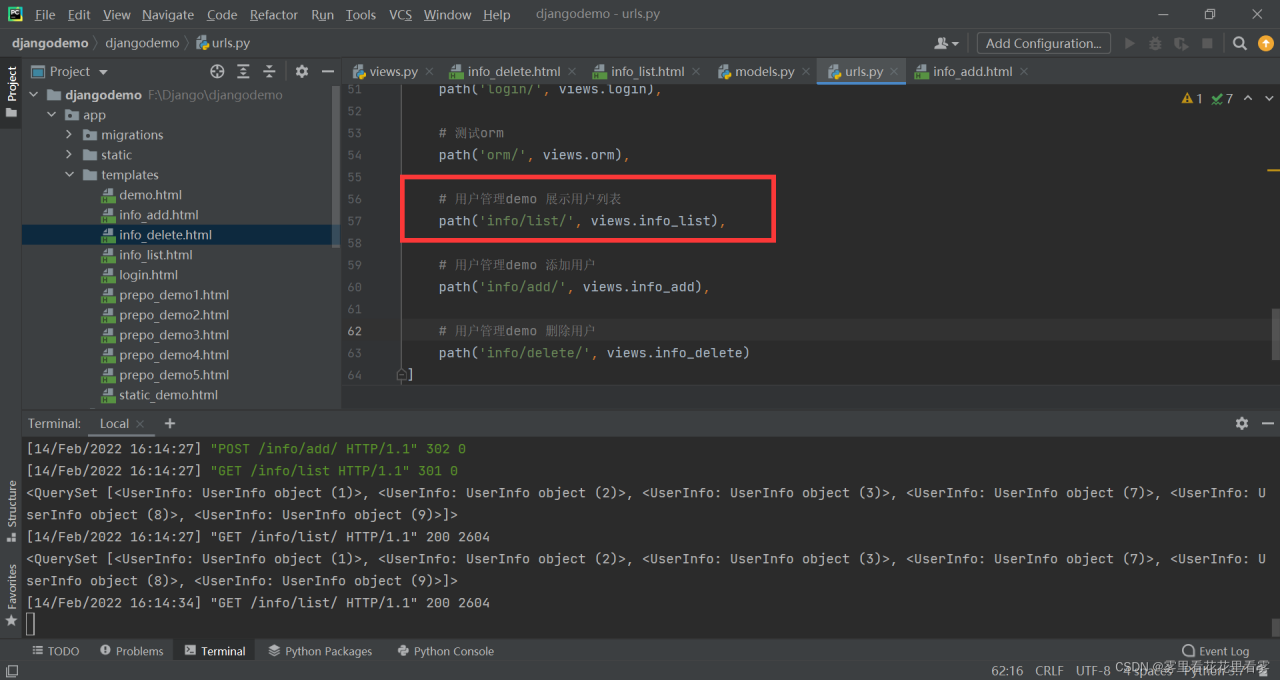Open the TODO tool window
Viewport: 1280px width, 680px height.
click(54, 651)
